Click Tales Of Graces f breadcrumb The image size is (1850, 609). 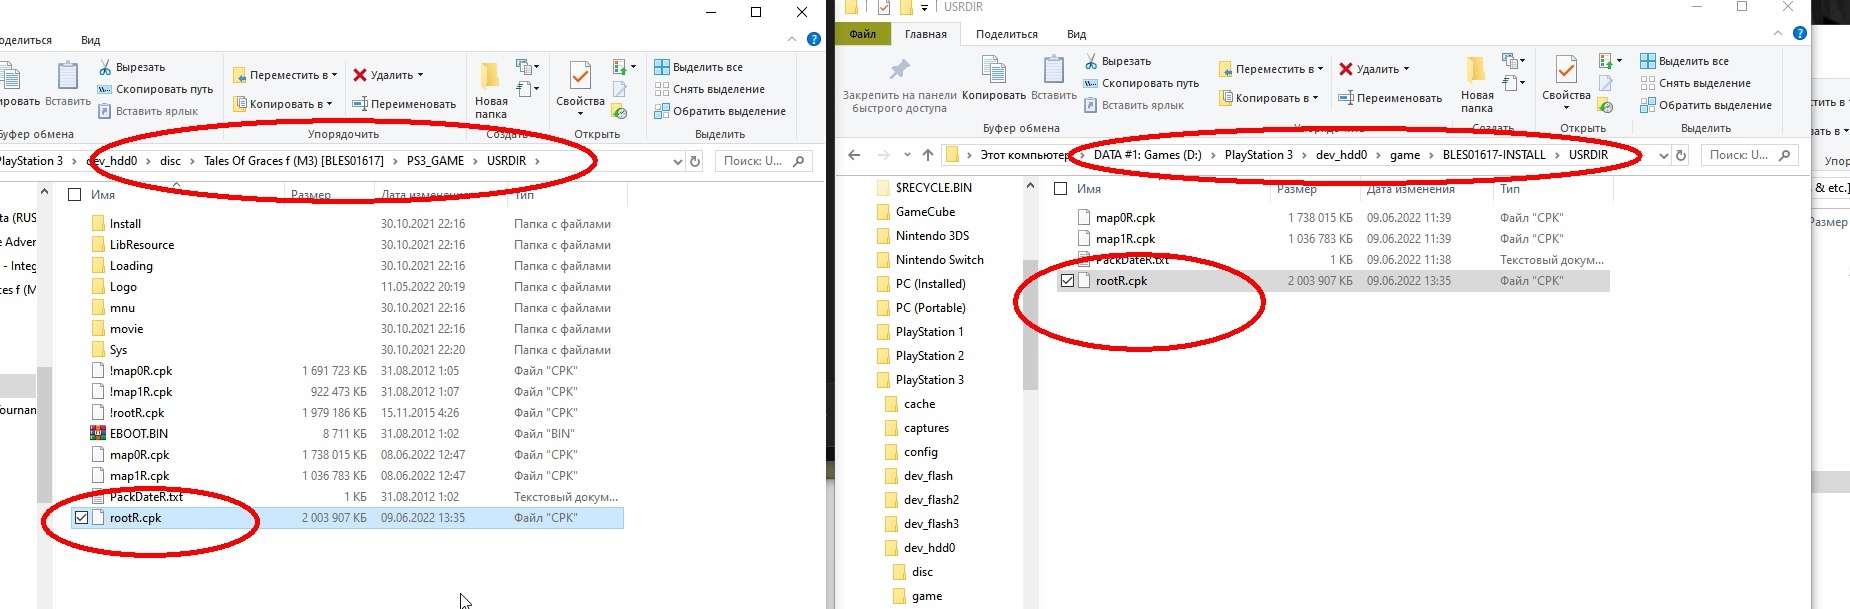294,161
